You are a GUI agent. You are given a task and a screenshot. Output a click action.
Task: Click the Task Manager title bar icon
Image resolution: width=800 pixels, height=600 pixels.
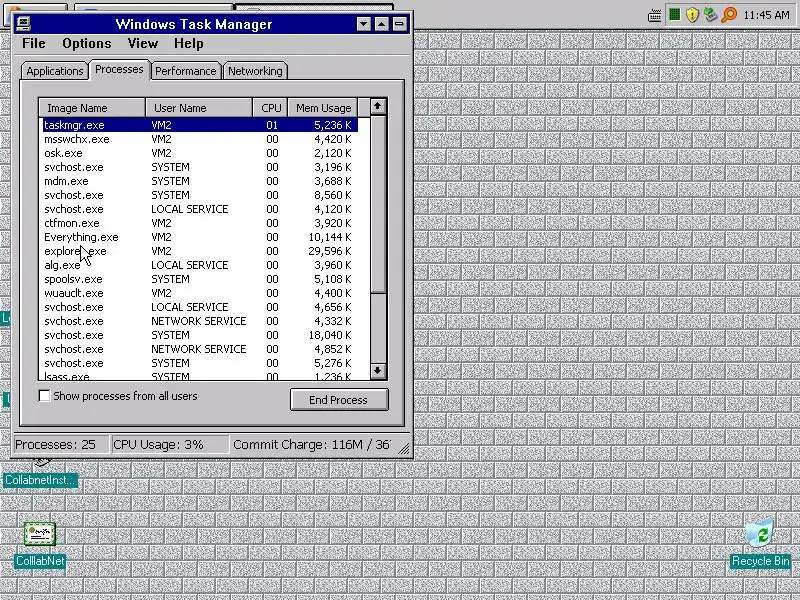click(23, 23)
